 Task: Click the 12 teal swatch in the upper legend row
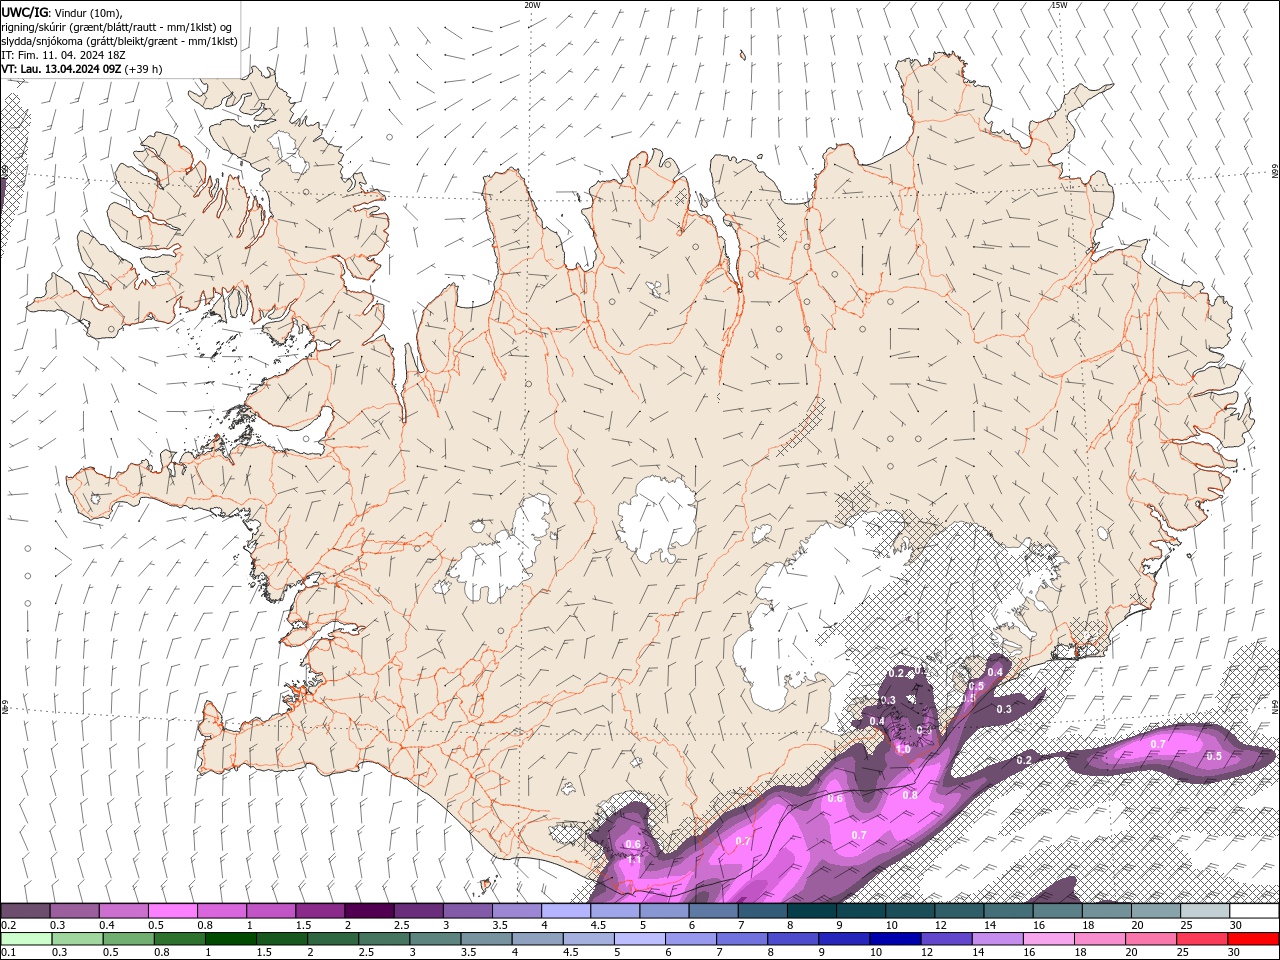tap(960, 911)
